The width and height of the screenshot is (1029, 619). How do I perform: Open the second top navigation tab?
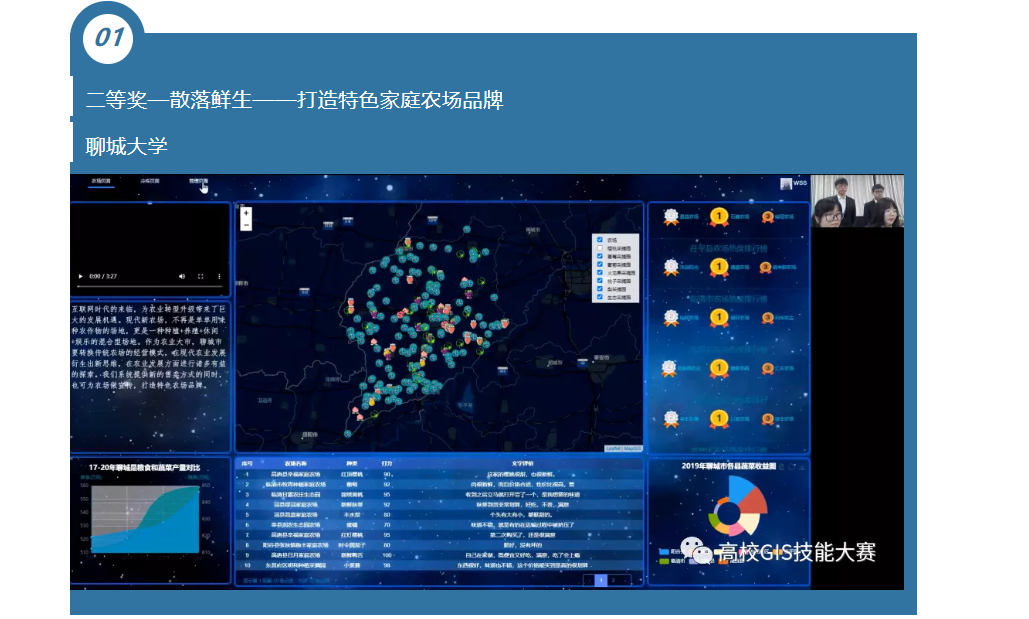(x=149, y=182)
